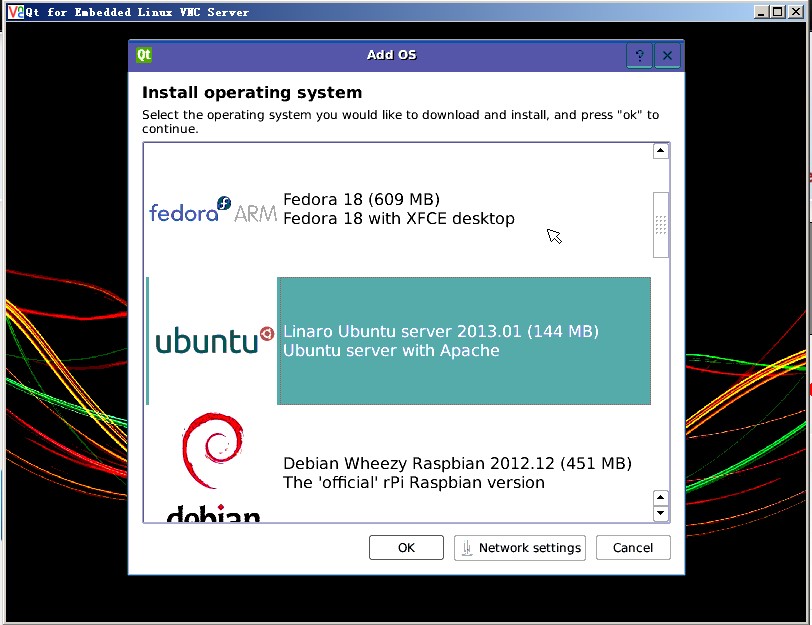The image size is (812, 625).
Task: Cancel the Add OS dialog
Action: [633, 548]
